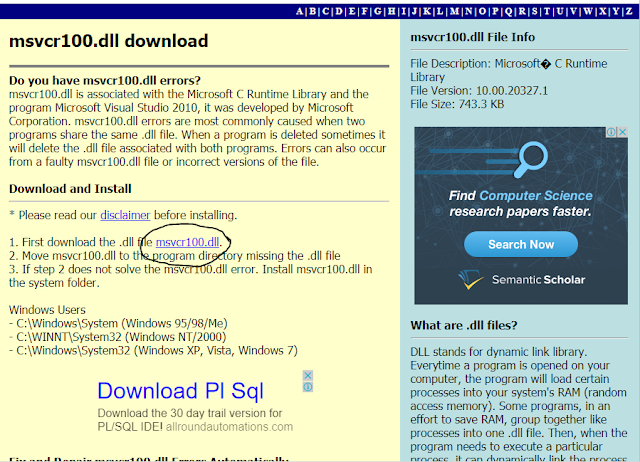Click the info icon on Download Pl Sql ad
This screenshot has width=640, height=462.
click(x=308, y=386)
